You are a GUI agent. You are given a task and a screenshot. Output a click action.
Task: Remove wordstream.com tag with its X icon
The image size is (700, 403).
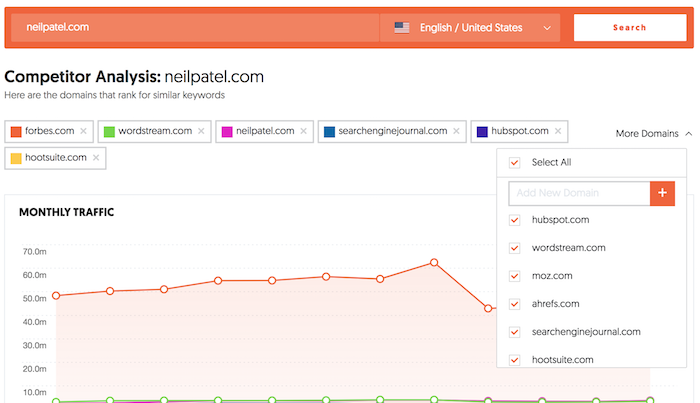pyautogui.click(x=201, y=131)
